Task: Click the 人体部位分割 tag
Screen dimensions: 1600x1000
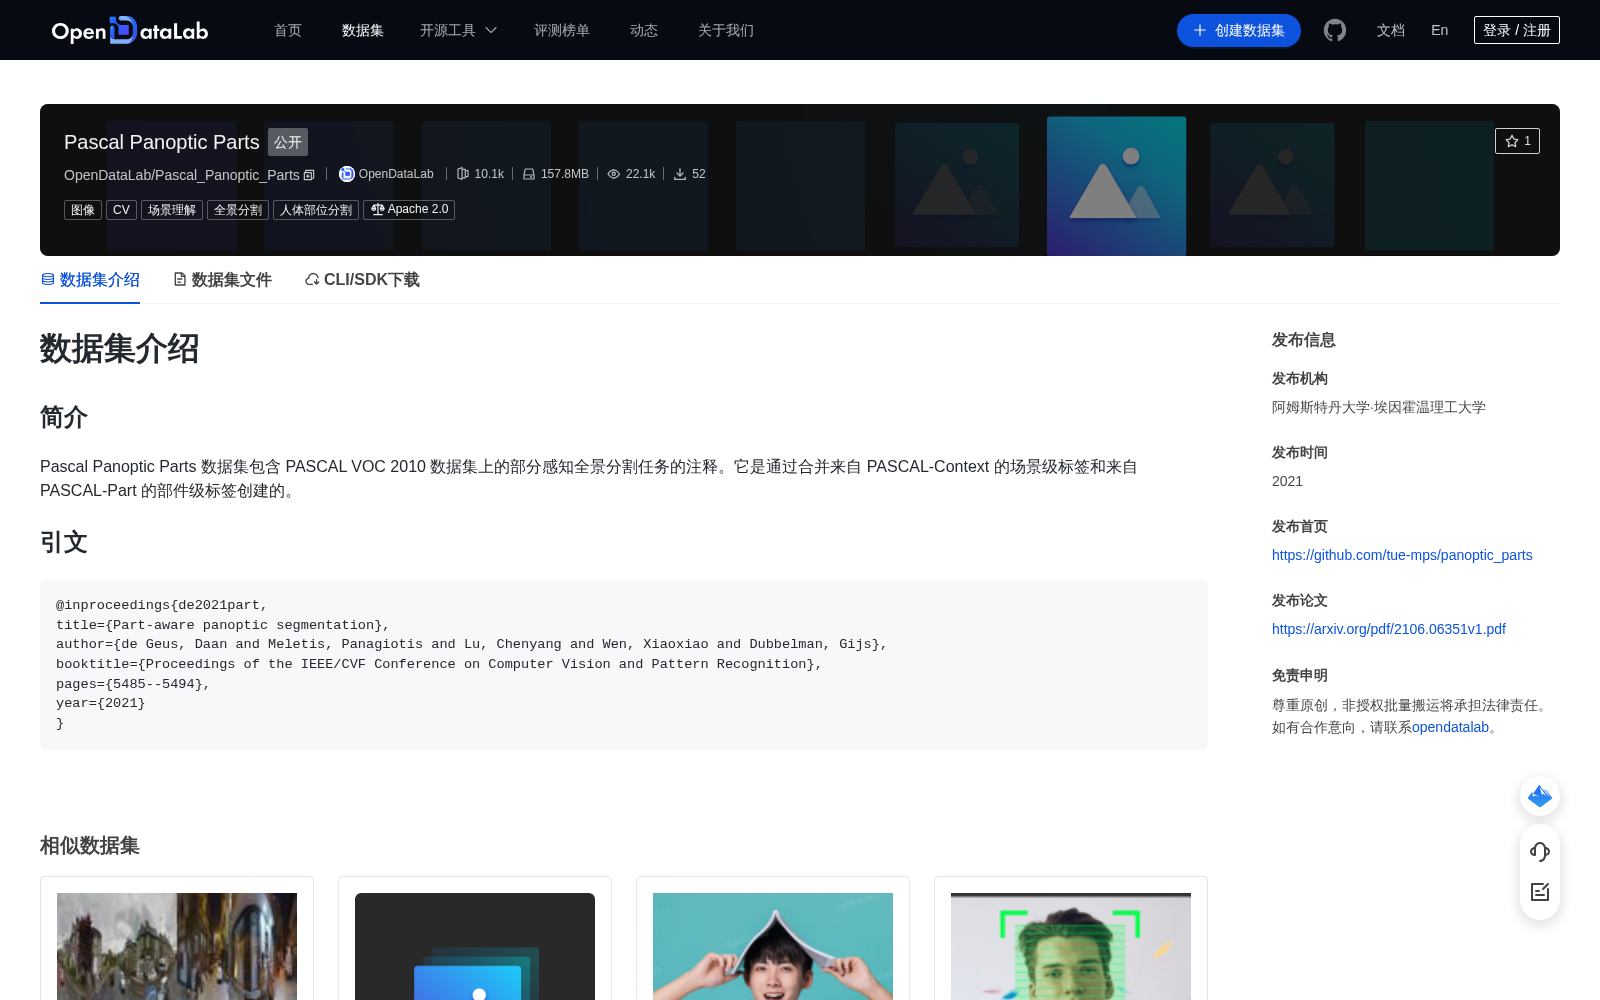Action: [316, 210]
